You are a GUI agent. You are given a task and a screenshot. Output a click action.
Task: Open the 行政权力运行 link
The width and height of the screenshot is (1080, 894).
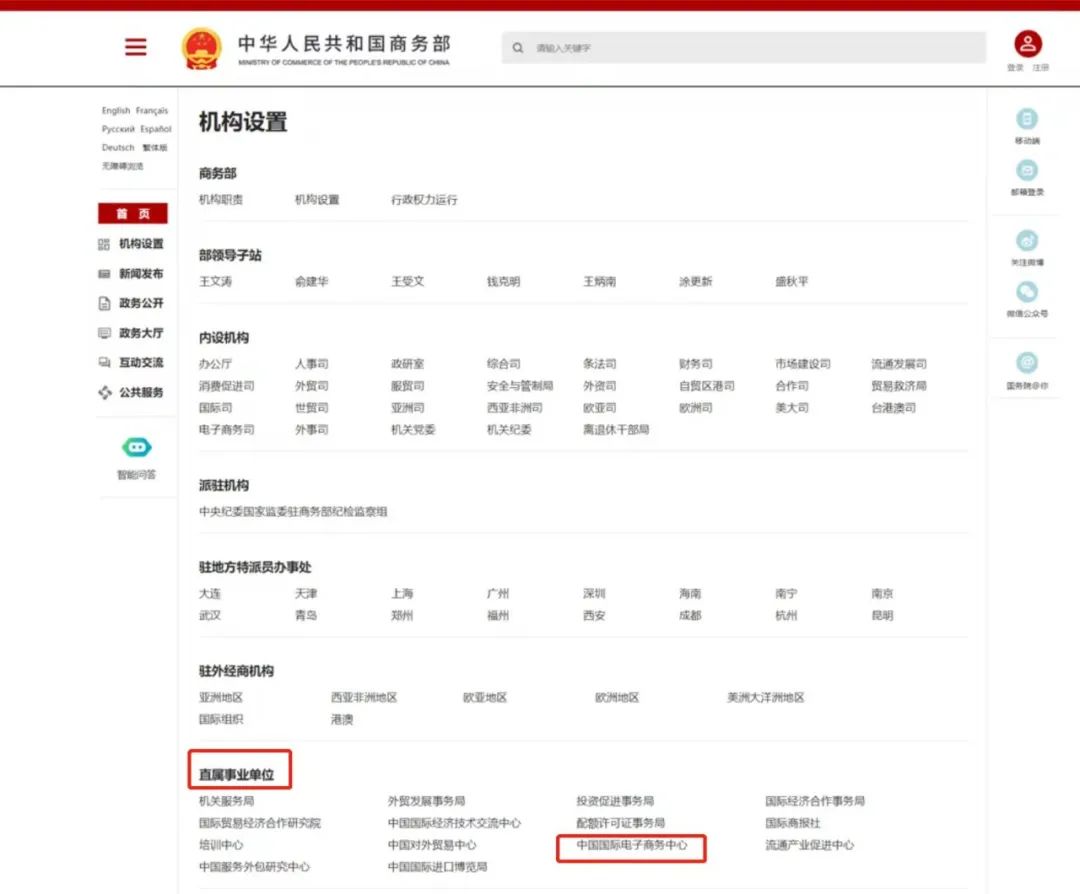(424, 200)
